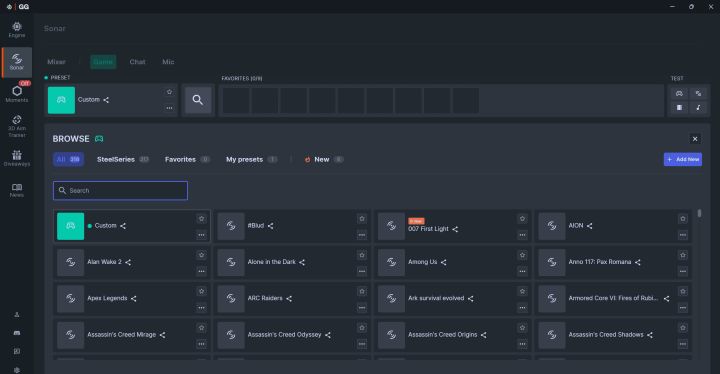This screenshot has width=720, height=374.
Task: Open the settings gear in sidebar bottom
Action: coord(17,370)
